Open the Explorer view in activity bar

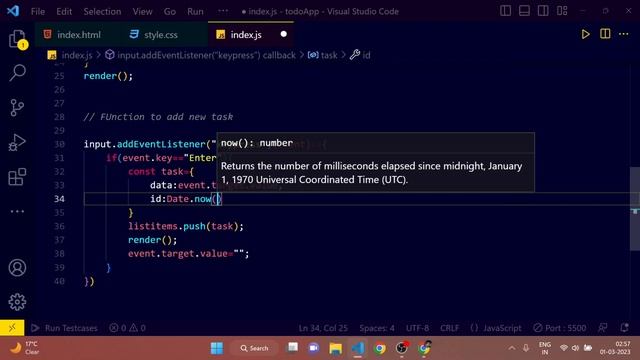17,39
